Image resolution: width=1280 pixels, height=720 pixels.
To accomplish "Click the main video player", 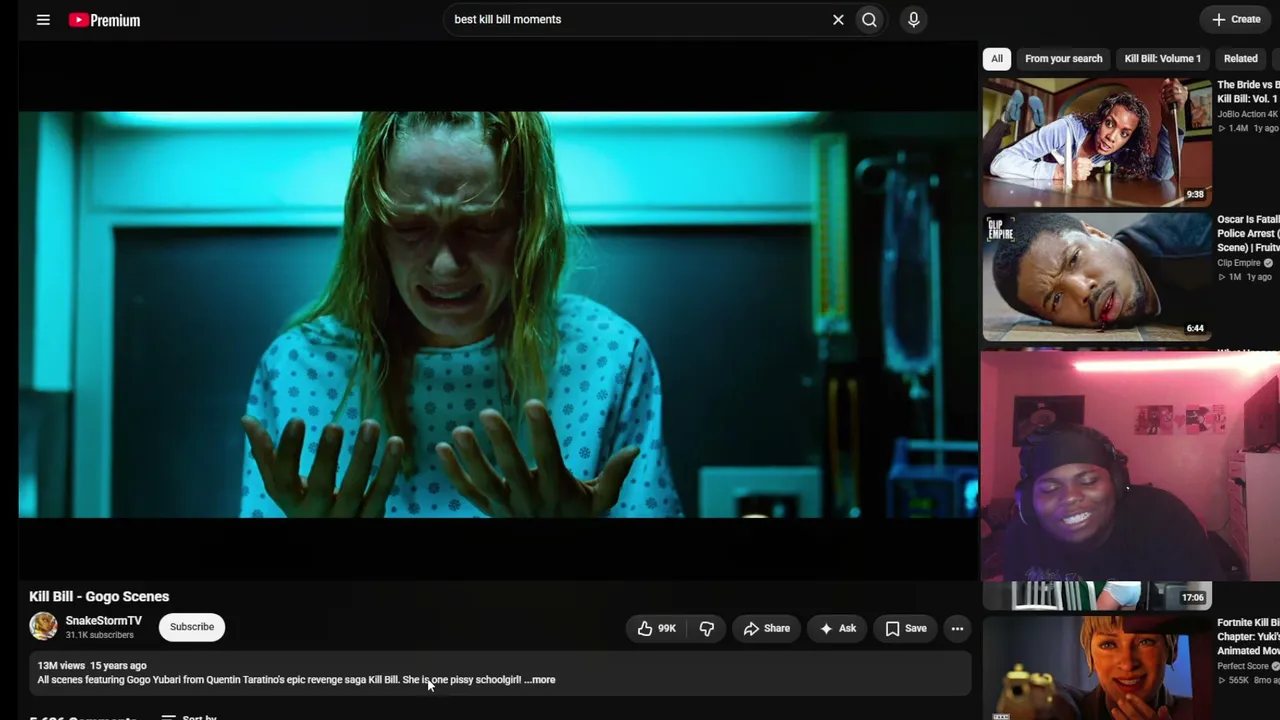I will tap(498, 314).
